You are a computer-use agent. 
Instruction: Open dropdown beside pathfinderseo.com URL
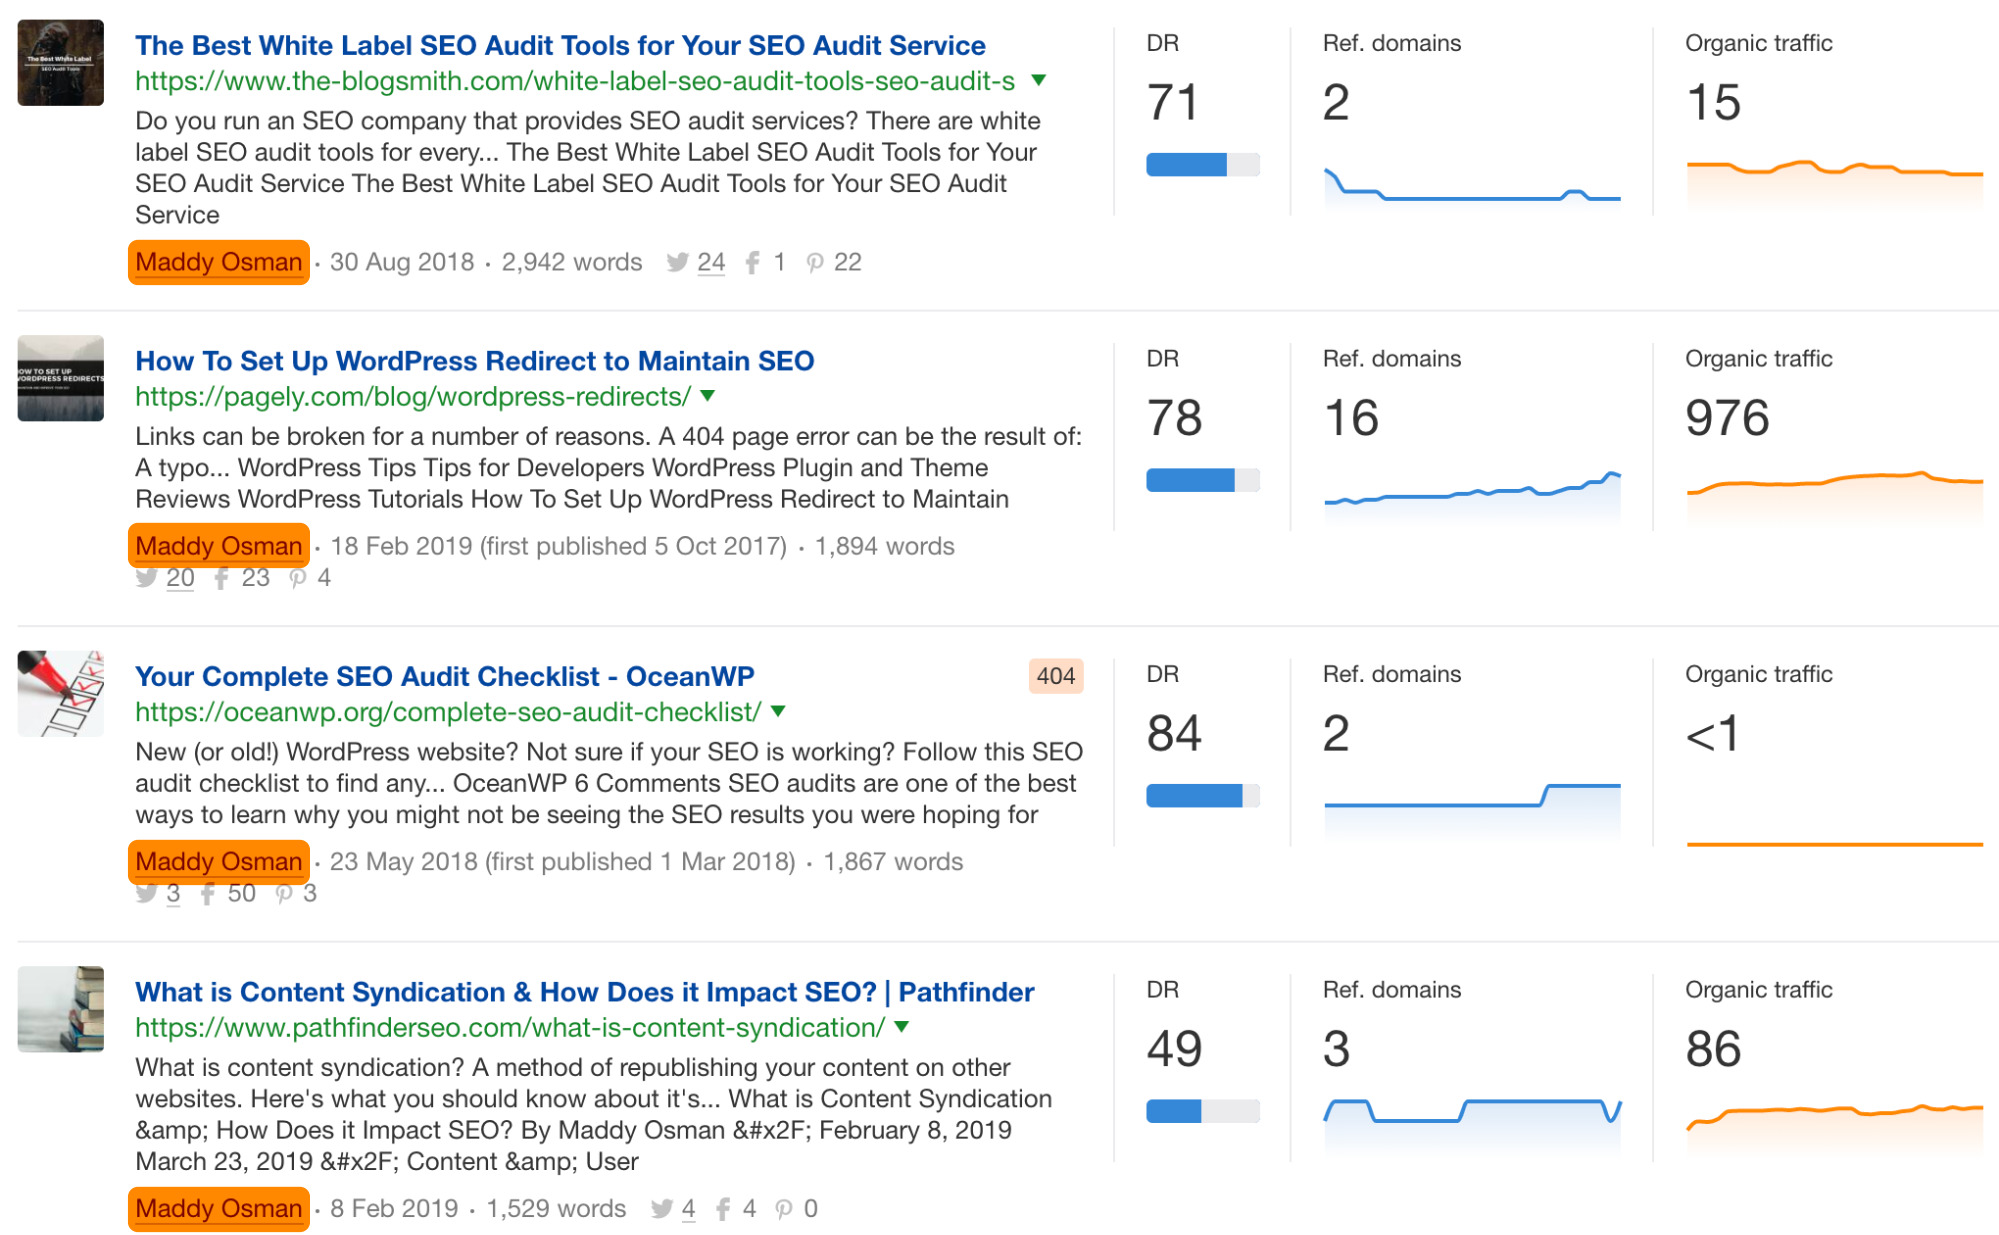[x=902, y=1027]
